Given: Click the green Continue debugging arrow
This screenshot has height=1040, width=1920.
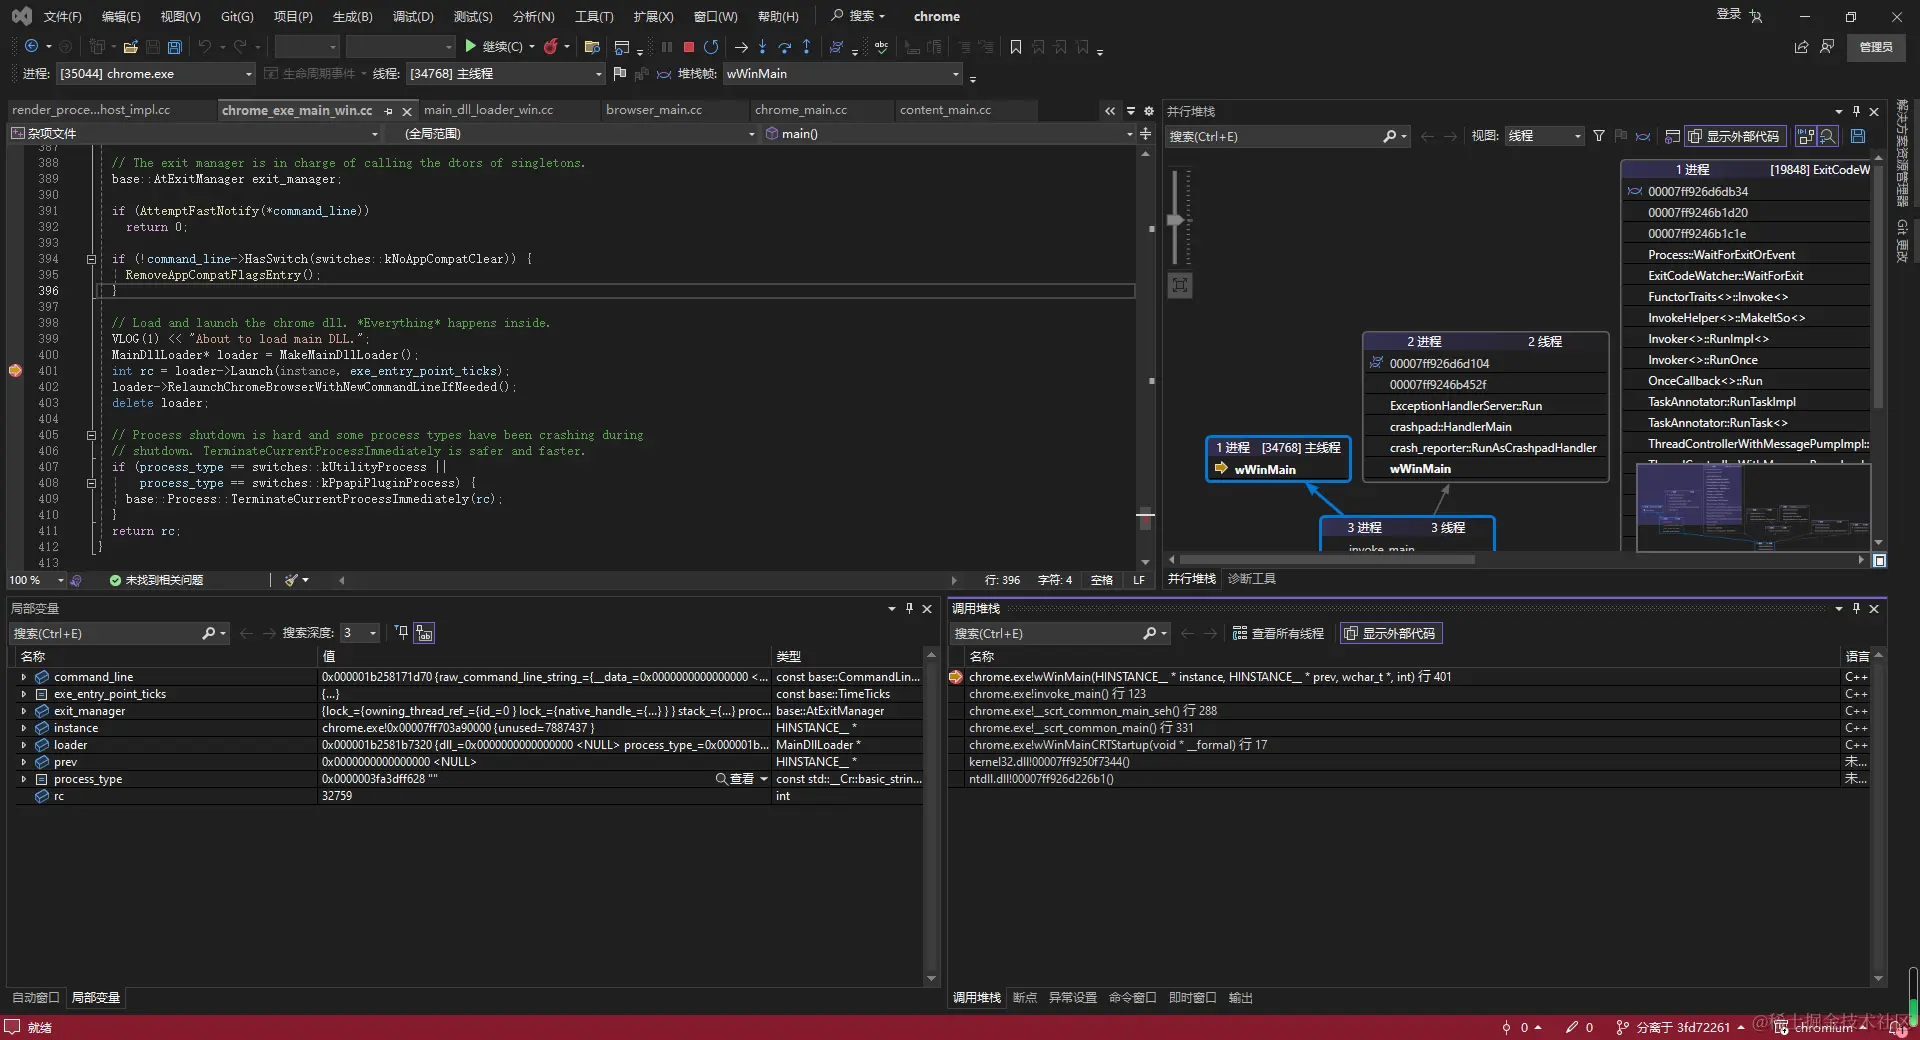Looking at the screenshot, I should click(470, 46).
